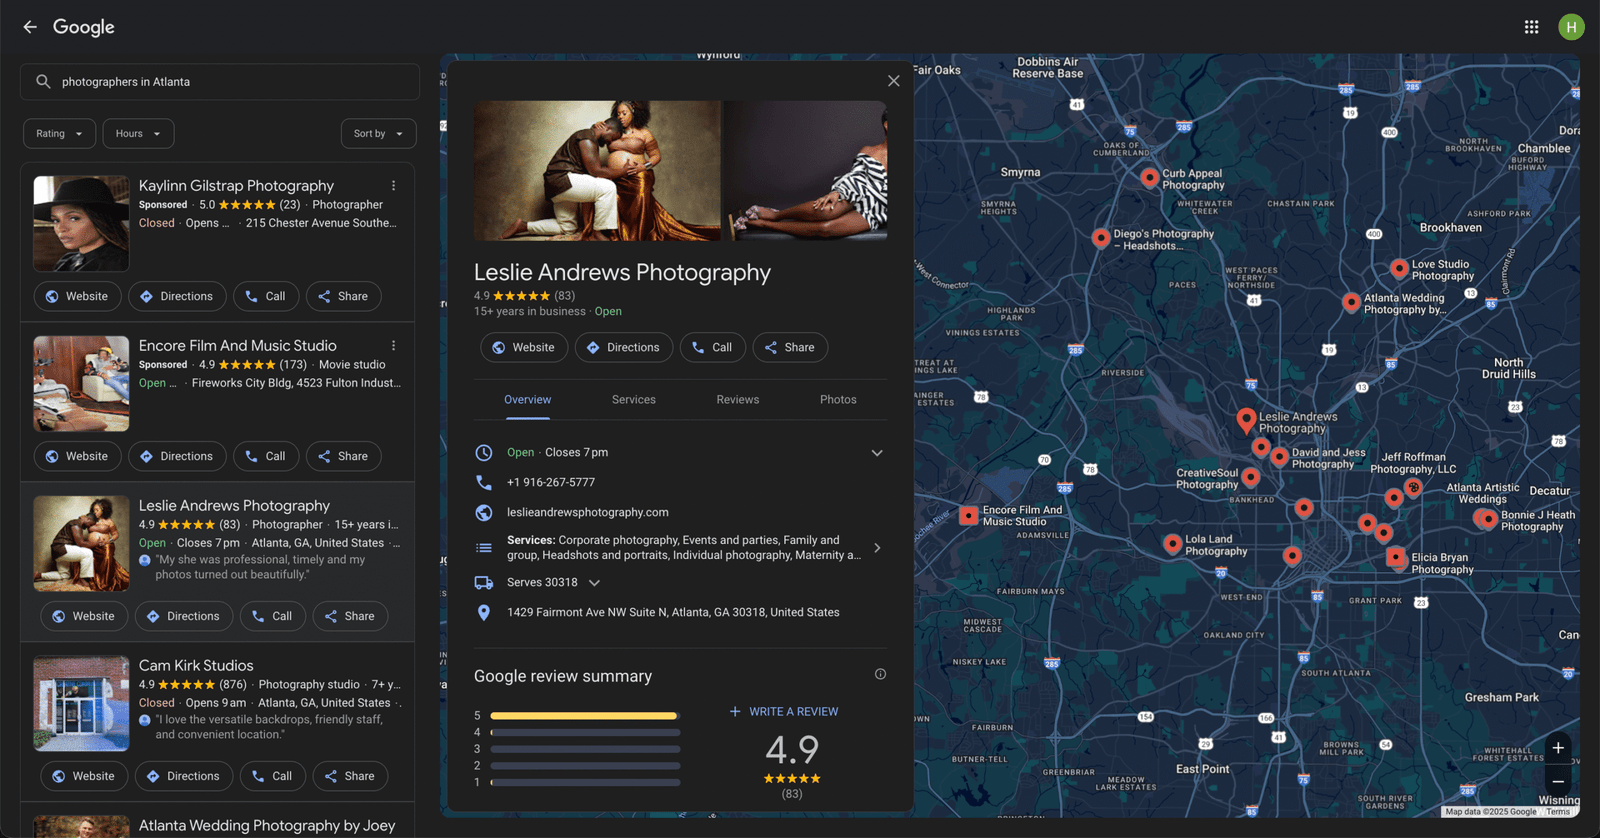1600x838 pixels.
Task: Select the Bonnie J Heath Photography map pin
Action: click(1488, 519)
